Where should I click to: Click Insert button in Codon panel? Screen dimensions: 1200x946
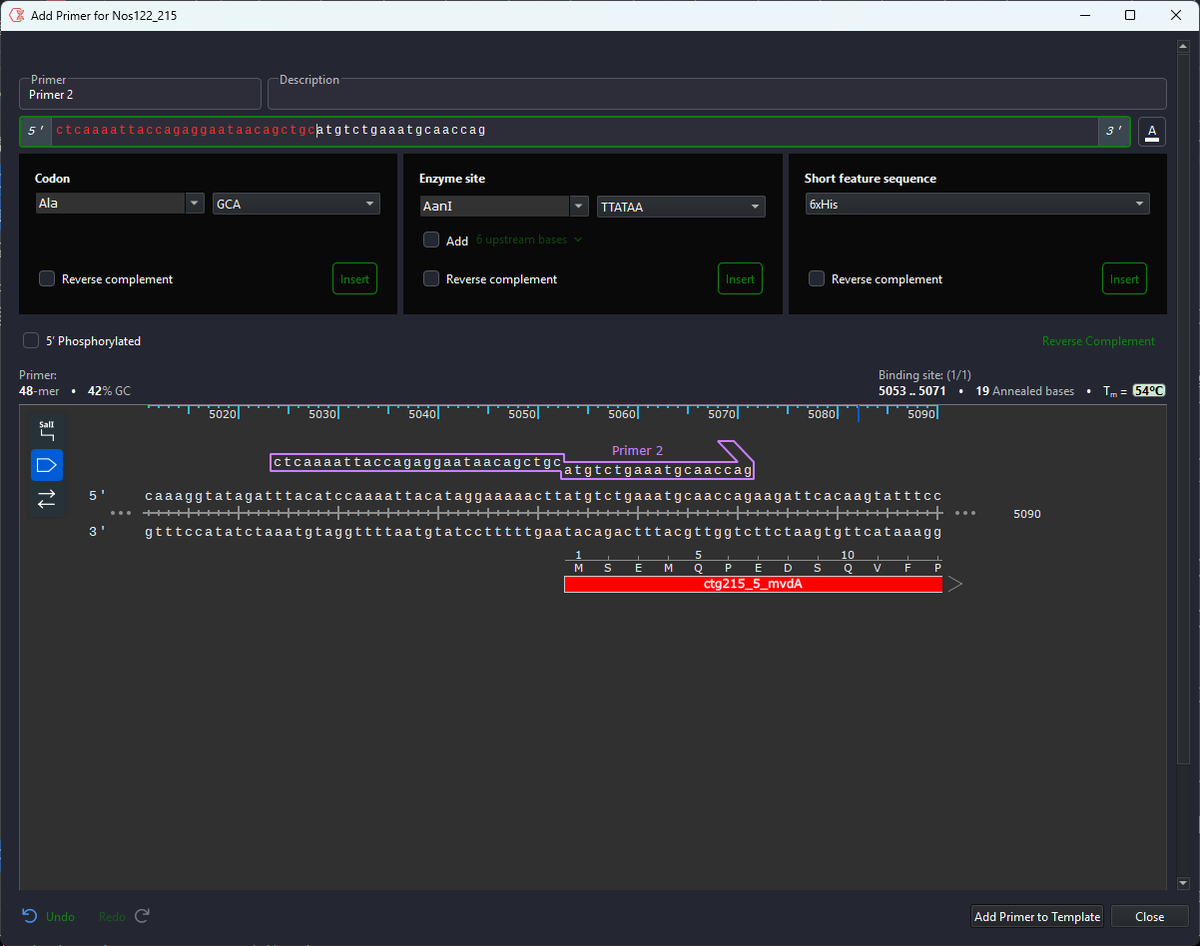point(355,279)
